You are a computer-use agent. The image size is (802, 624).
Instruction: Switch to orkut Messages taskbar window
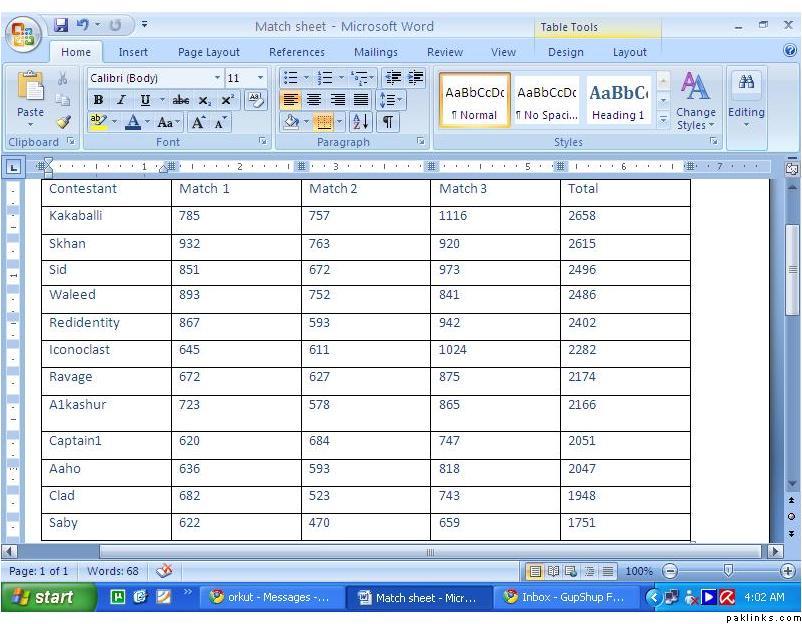pyautogui.click(x=270, y=597)
